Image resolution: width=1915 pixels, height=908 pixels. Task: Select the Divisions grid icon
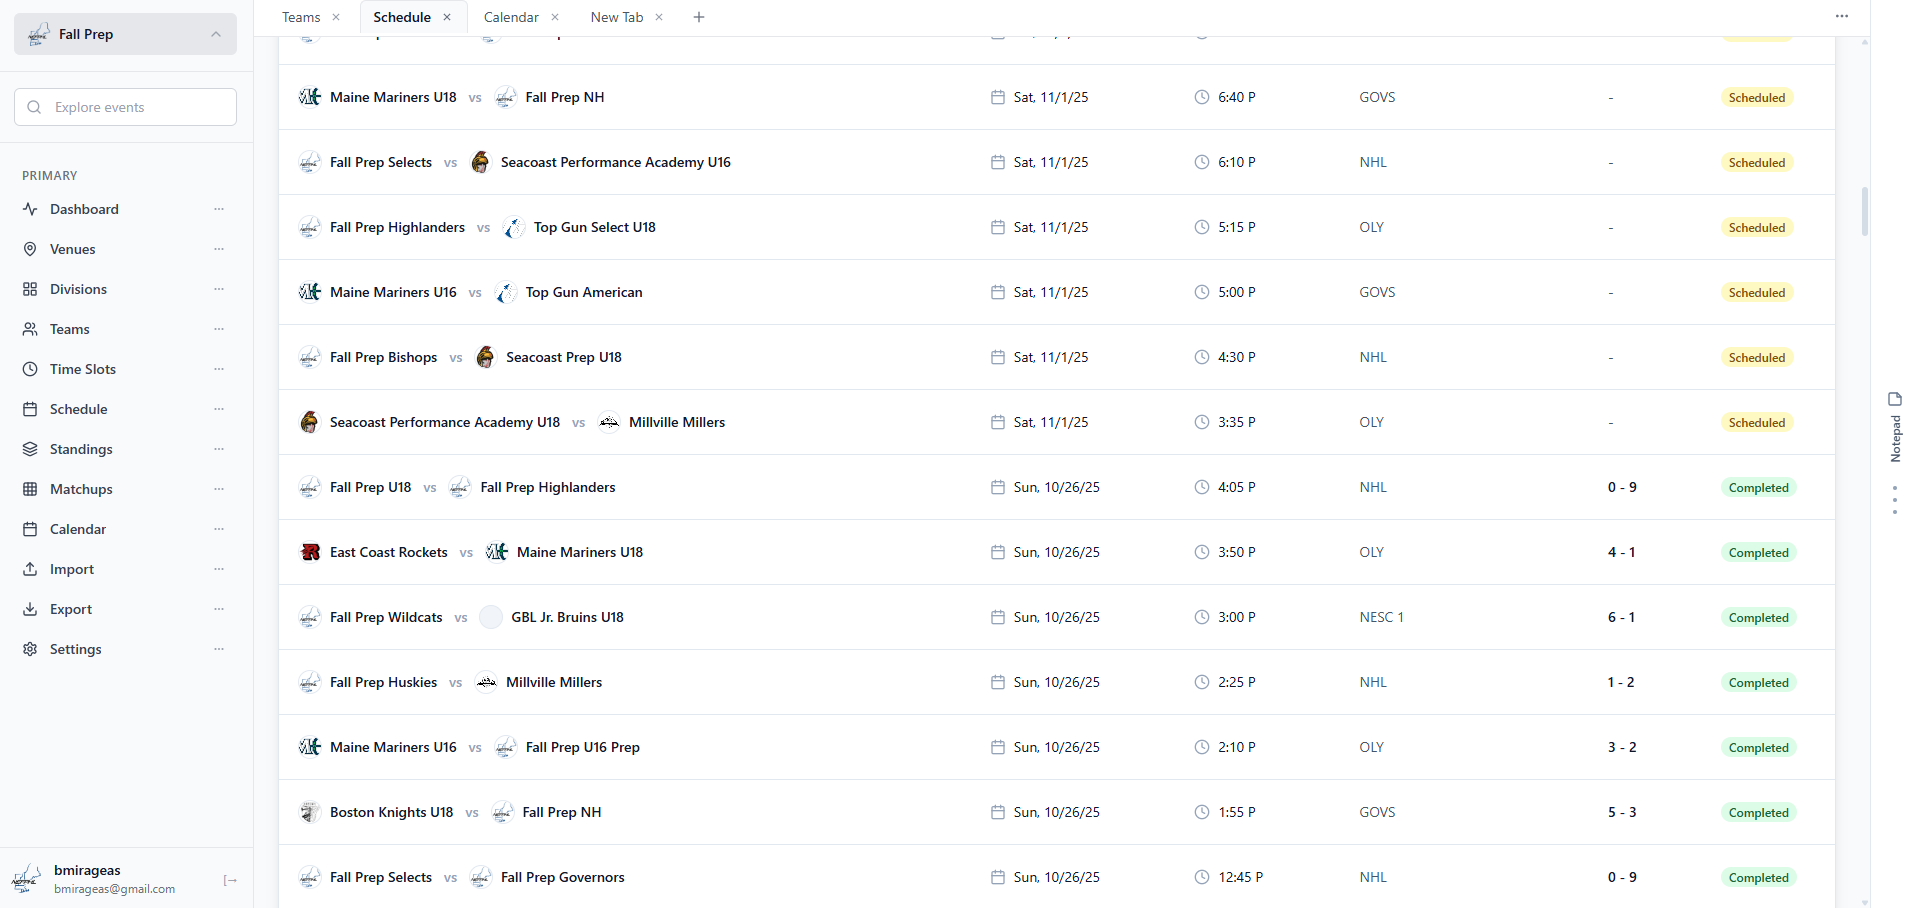[30, 289]
